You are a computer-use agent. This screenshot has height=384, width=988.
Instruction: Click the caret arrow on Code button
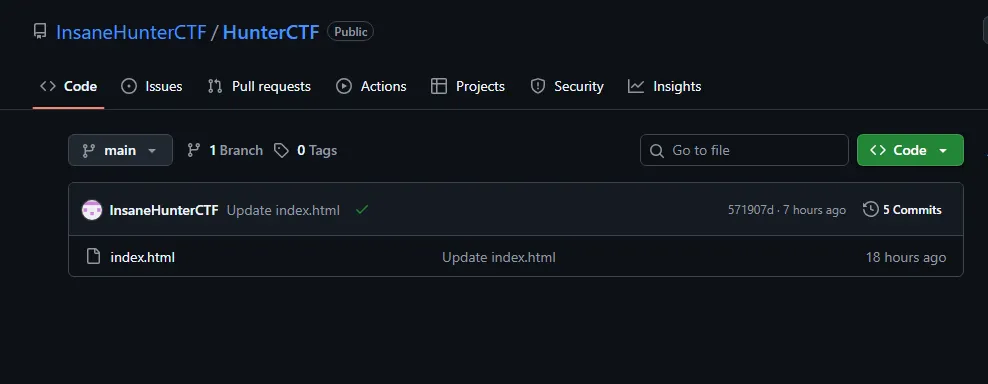(943, 151)
